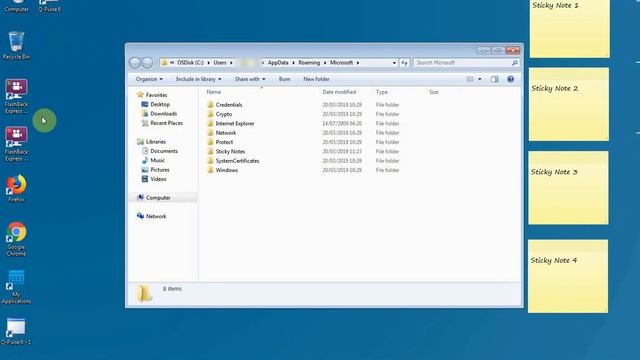
Task: Open the Share with dropdown
Action: click(250, 79)
